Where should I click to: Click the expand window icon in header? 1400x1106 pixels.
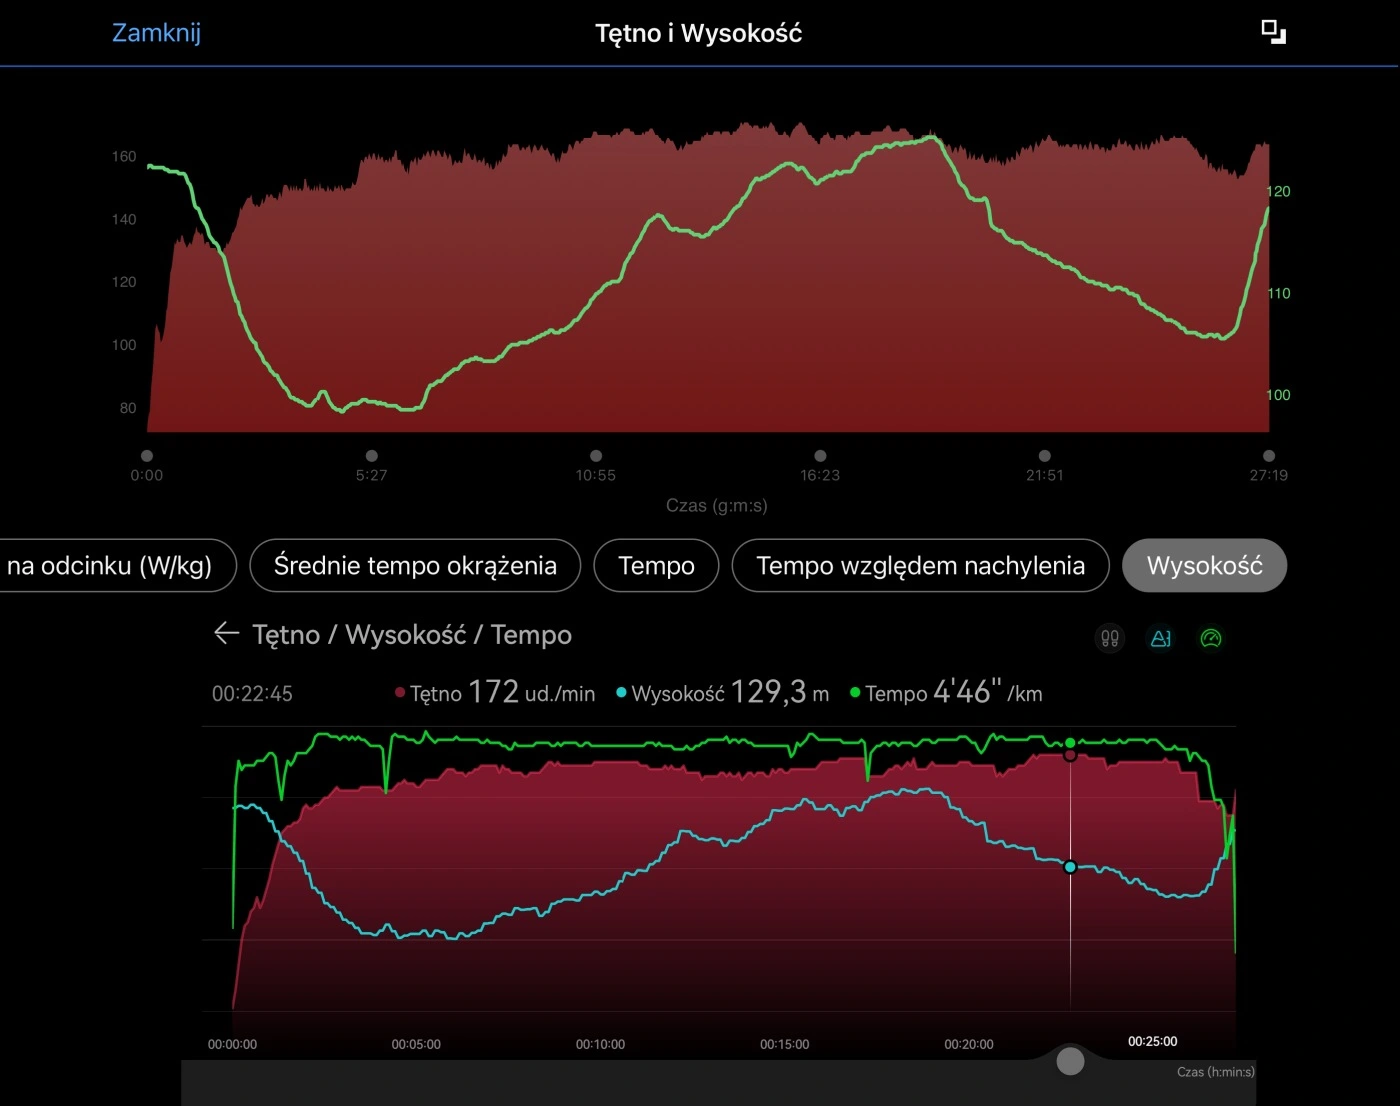(x=1273, y=32)
